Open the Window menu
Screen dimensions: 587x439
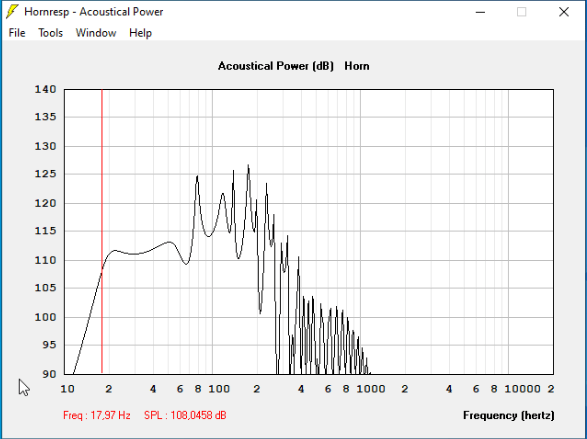(96, 33)
